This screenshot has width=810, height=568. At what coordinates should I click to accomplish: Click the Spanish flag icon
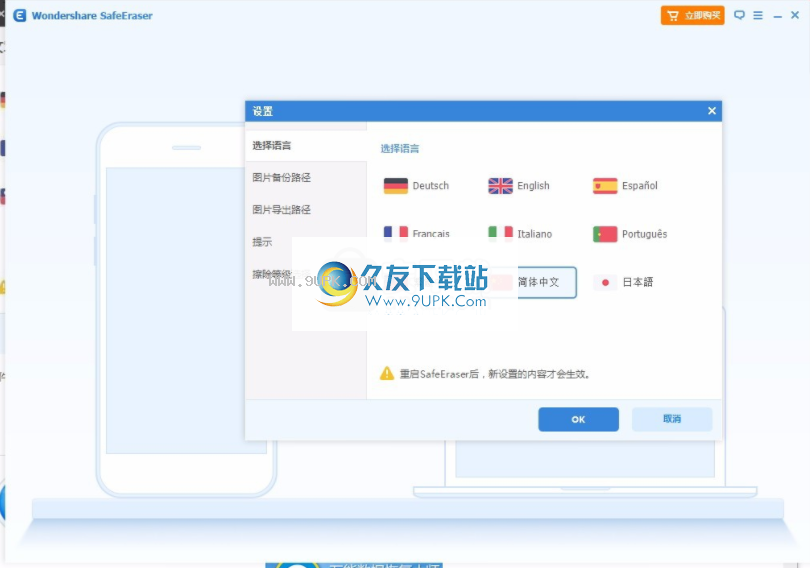[x=605, y=185]
